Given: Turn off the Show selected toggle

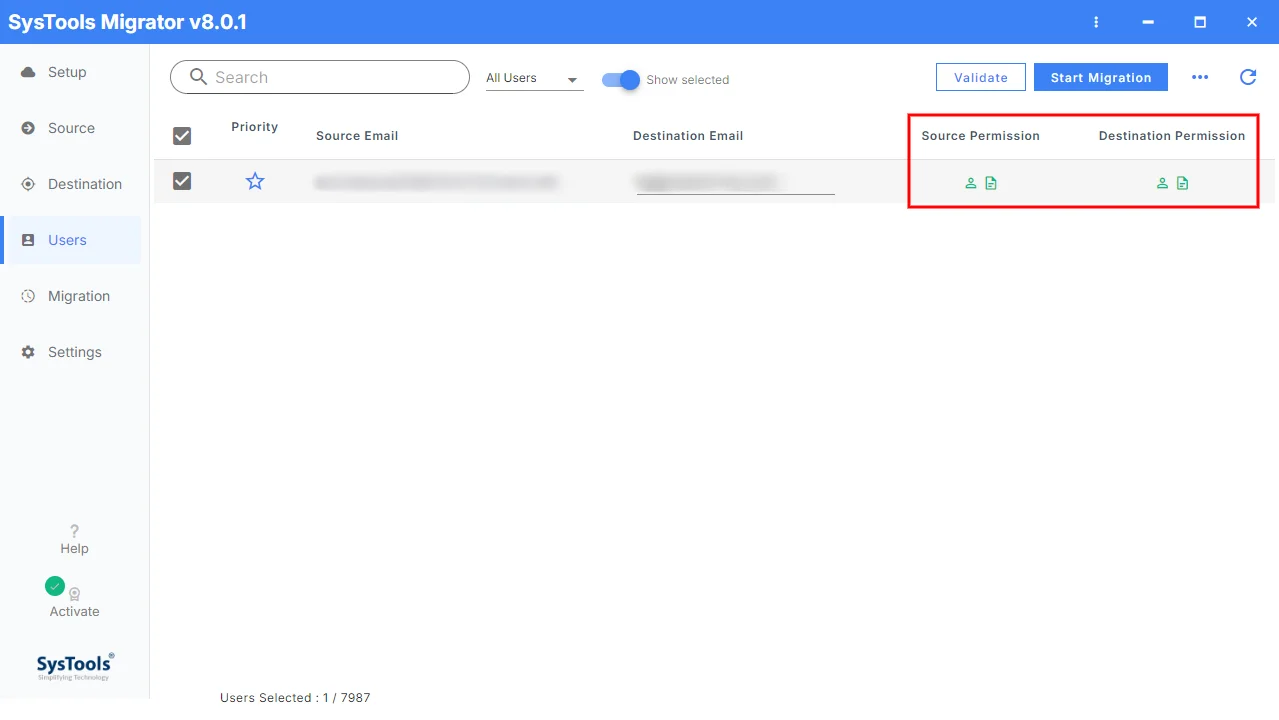Looking at the screenshot, I should [x=621, y=80].
